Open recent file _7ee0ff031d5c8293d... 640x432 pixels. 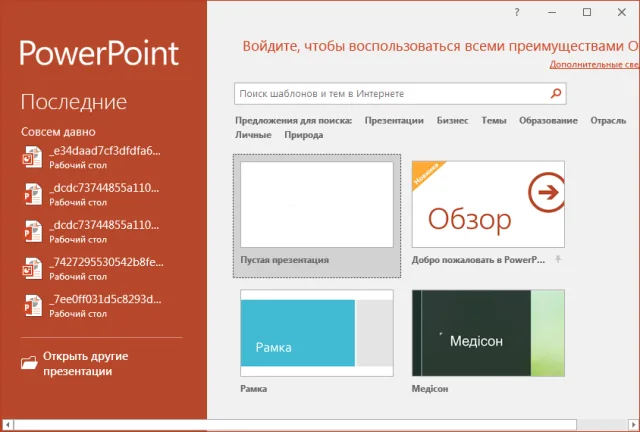(93, 306)
